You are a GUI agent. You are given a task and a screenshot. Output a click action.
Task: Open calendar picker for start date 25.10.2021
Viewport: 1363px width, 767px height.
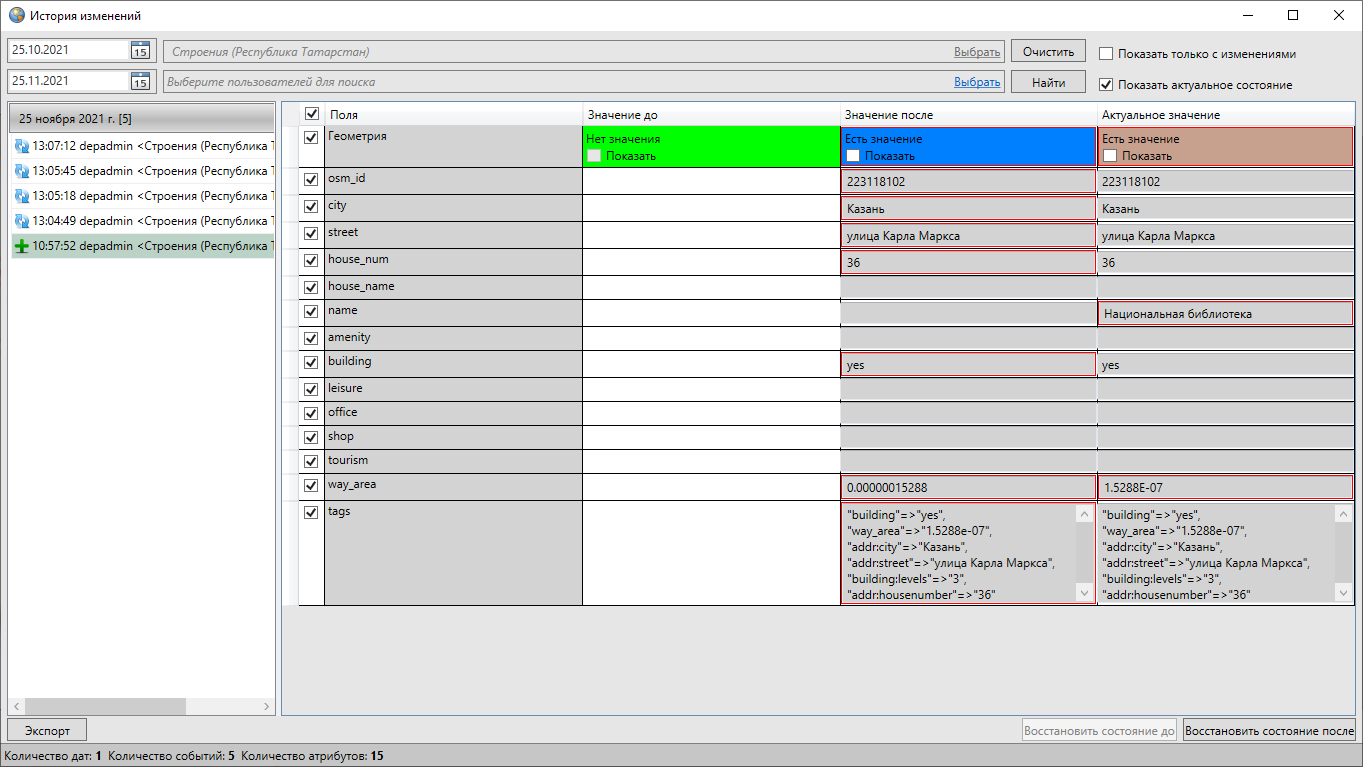pos(140,51)
